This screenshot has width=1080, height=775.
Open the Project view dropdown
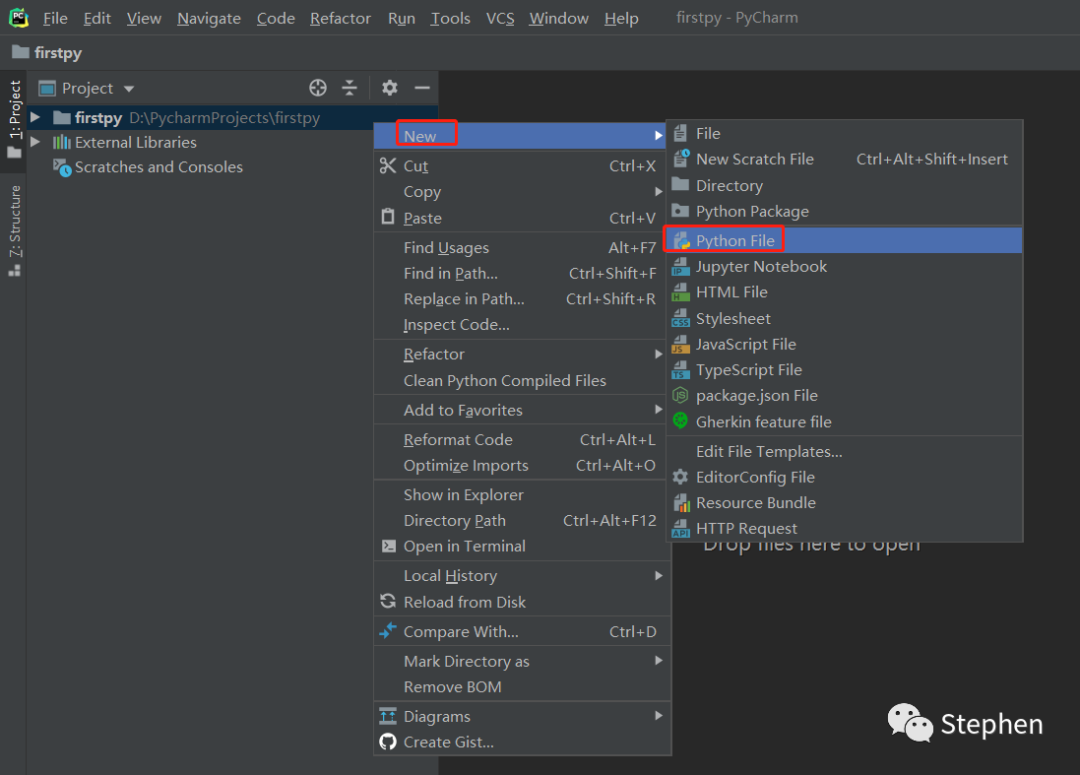click(129, 89)
